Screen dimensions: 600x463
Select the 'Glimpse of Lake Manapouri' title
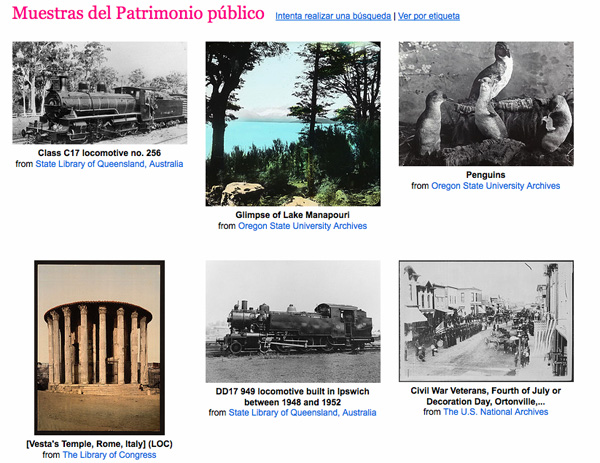293,215
